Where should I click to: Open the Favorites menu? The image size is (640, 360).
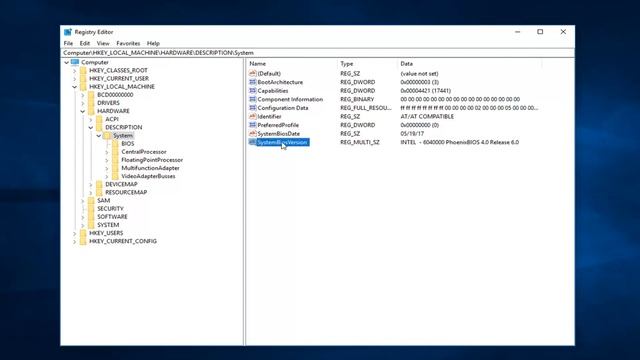coord(128,43)
